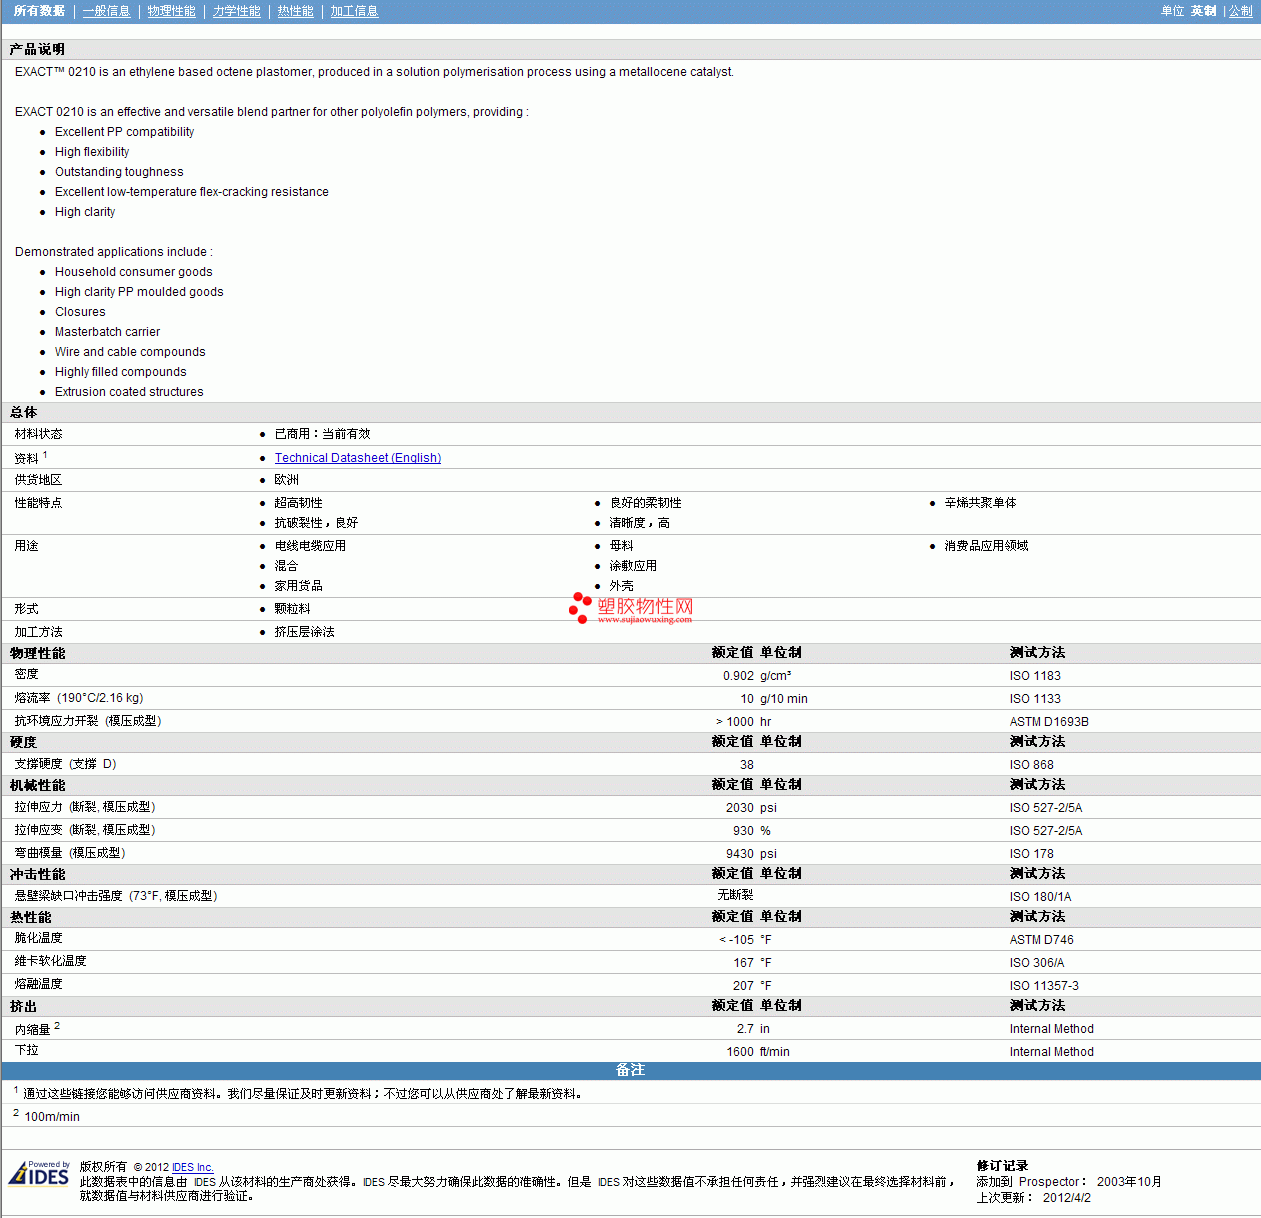Select the ASTM D1693B test method
Screen dimensions: 1261x1218
(x=1049, y=722)
